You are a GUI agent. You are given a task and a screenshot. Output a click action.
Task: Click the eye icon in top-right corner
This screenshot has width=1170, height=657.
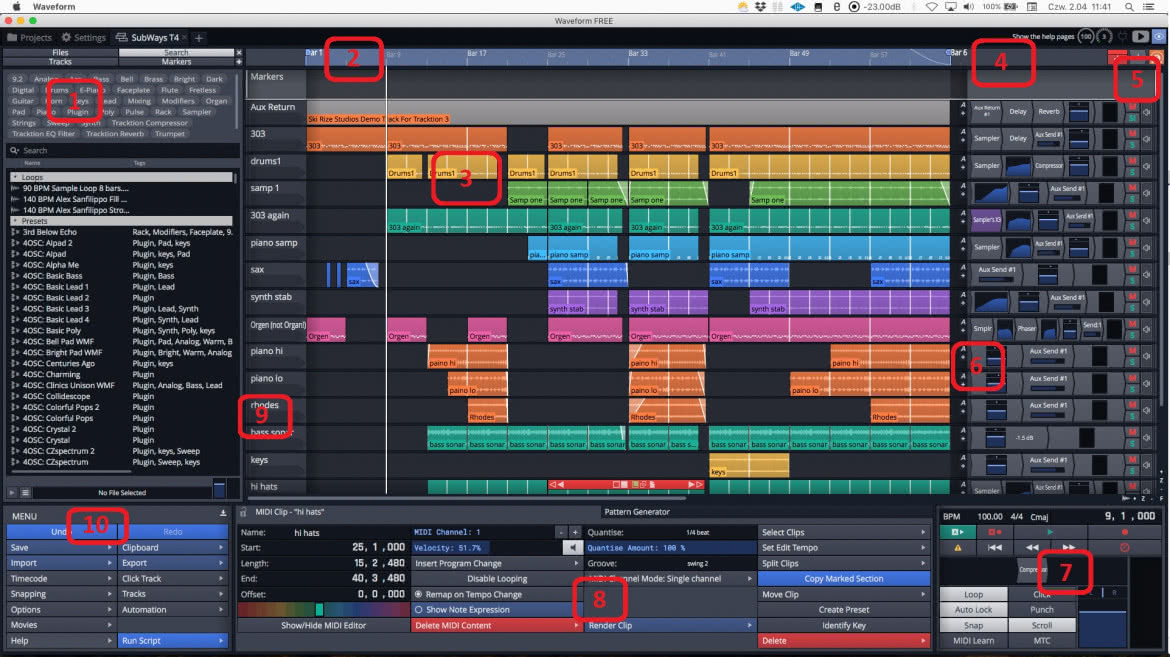click(x=1158, y=37)
